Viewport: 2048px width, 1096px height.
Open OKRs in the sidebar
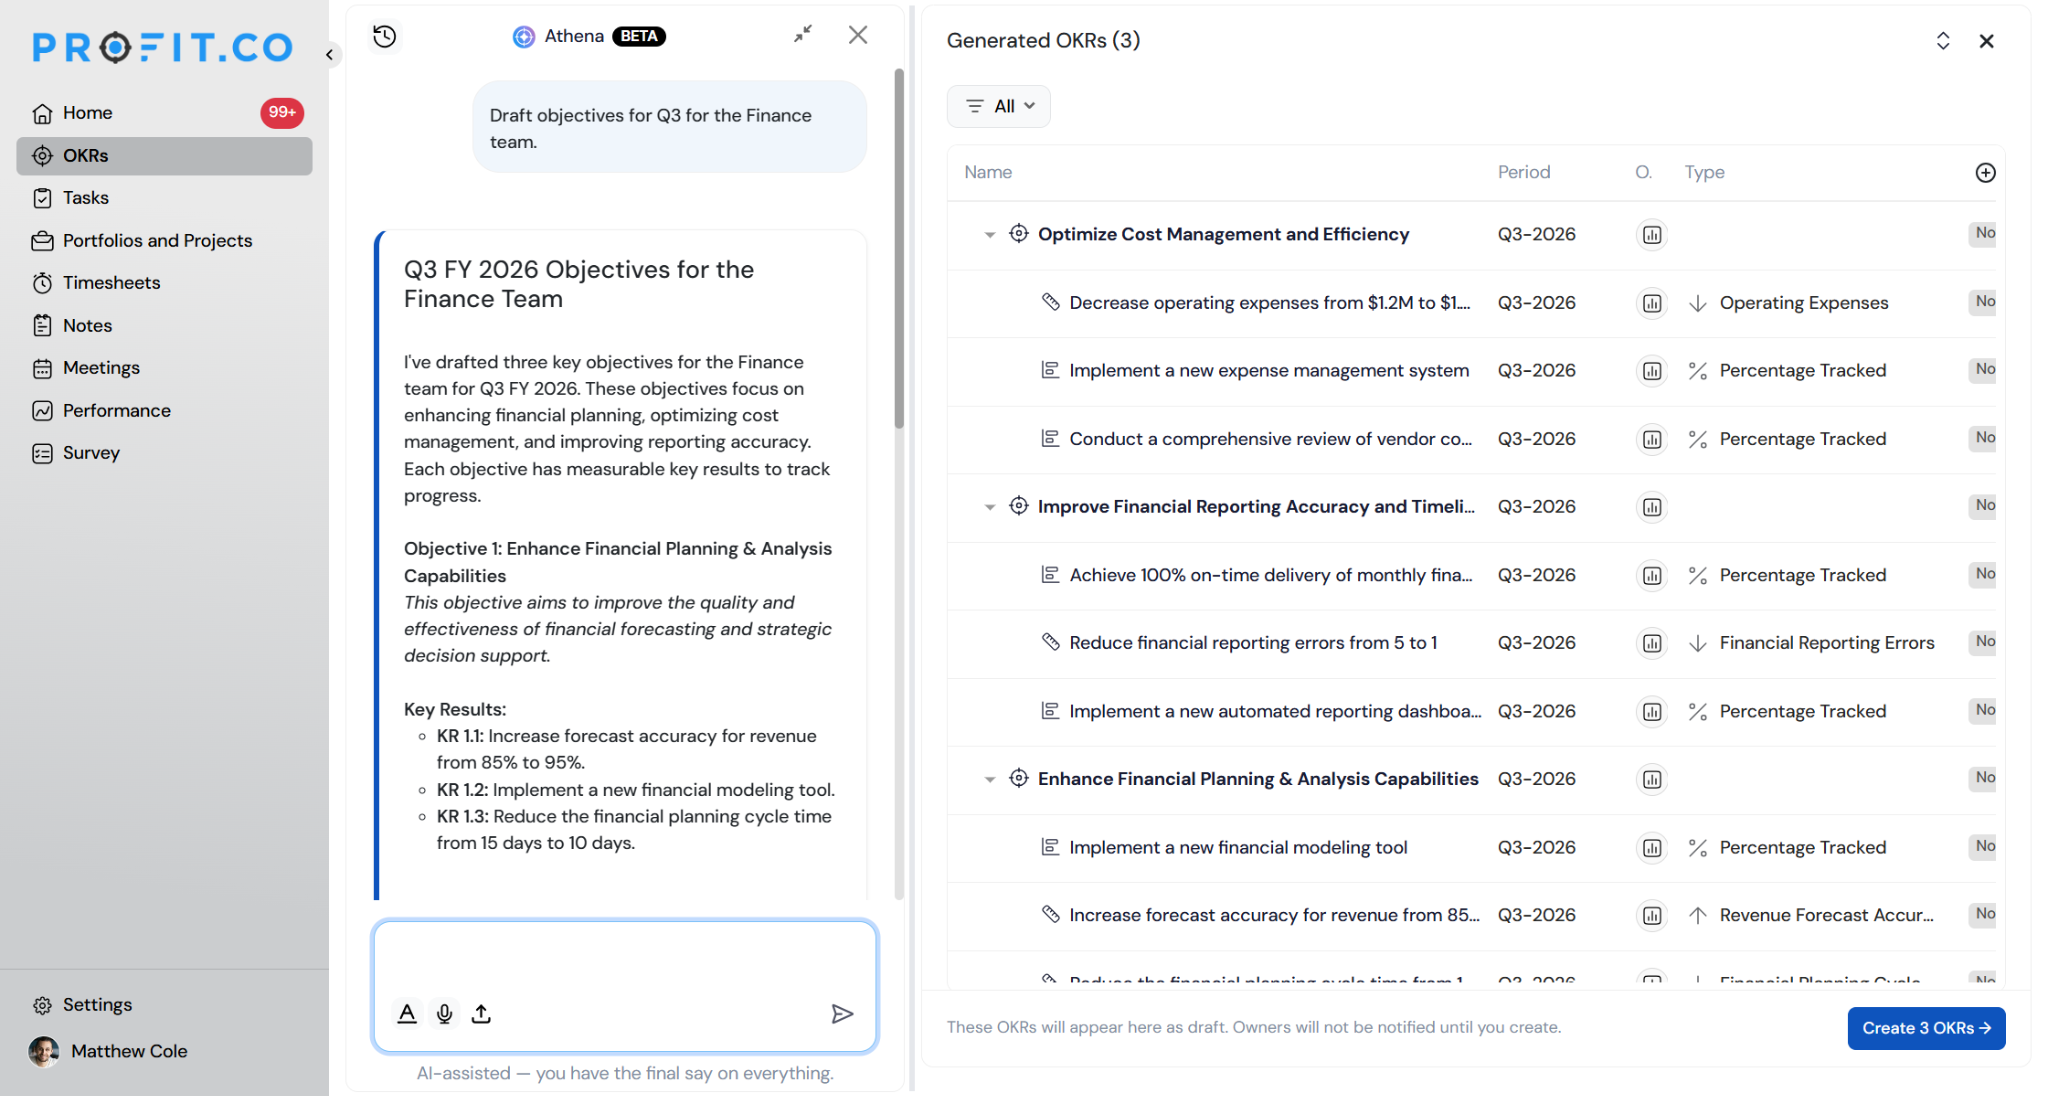[x=164, y=156]
